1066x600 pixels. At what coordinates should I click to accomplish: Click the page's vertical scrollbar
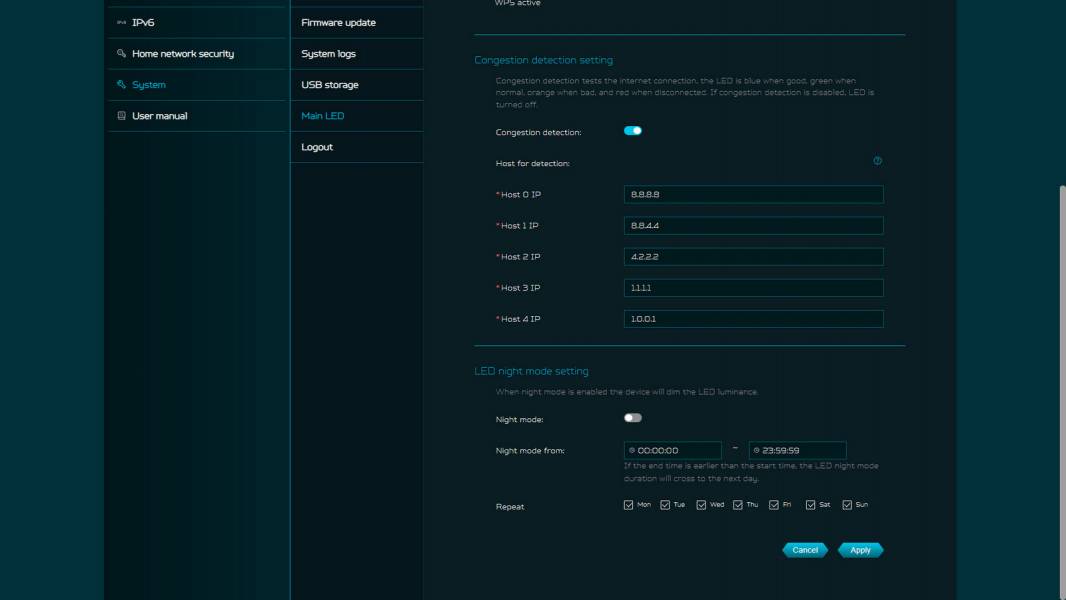pyautogui.click(x=1061, y=390)
